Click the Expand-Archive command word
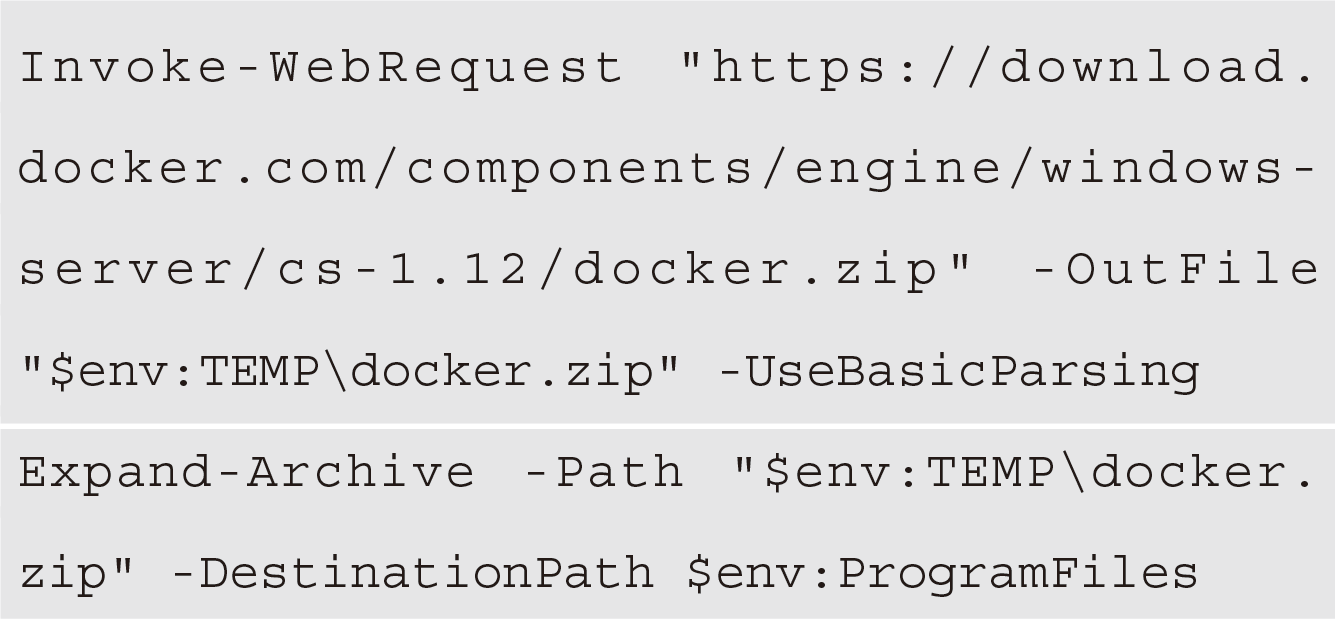1337x621 pixels. tap(246, 472)
